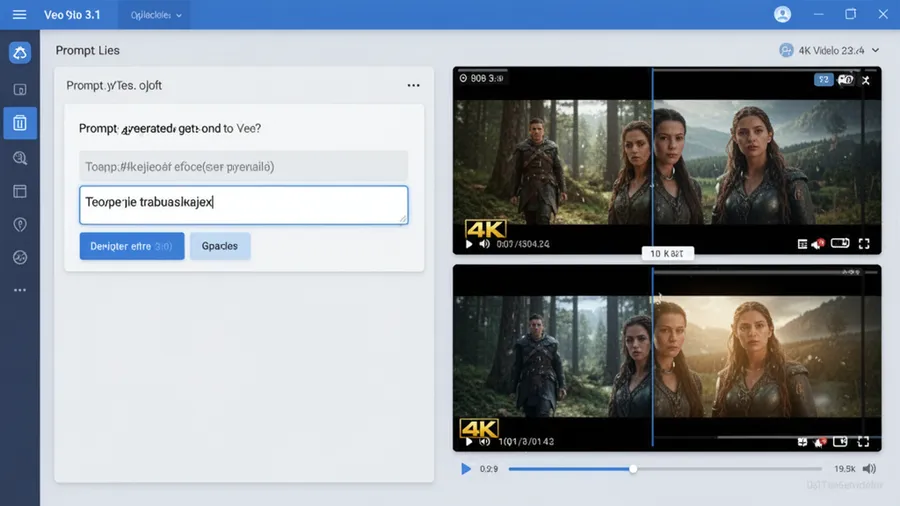
Task: Open the hamburger menu in title bar
Action: [20, 14]
